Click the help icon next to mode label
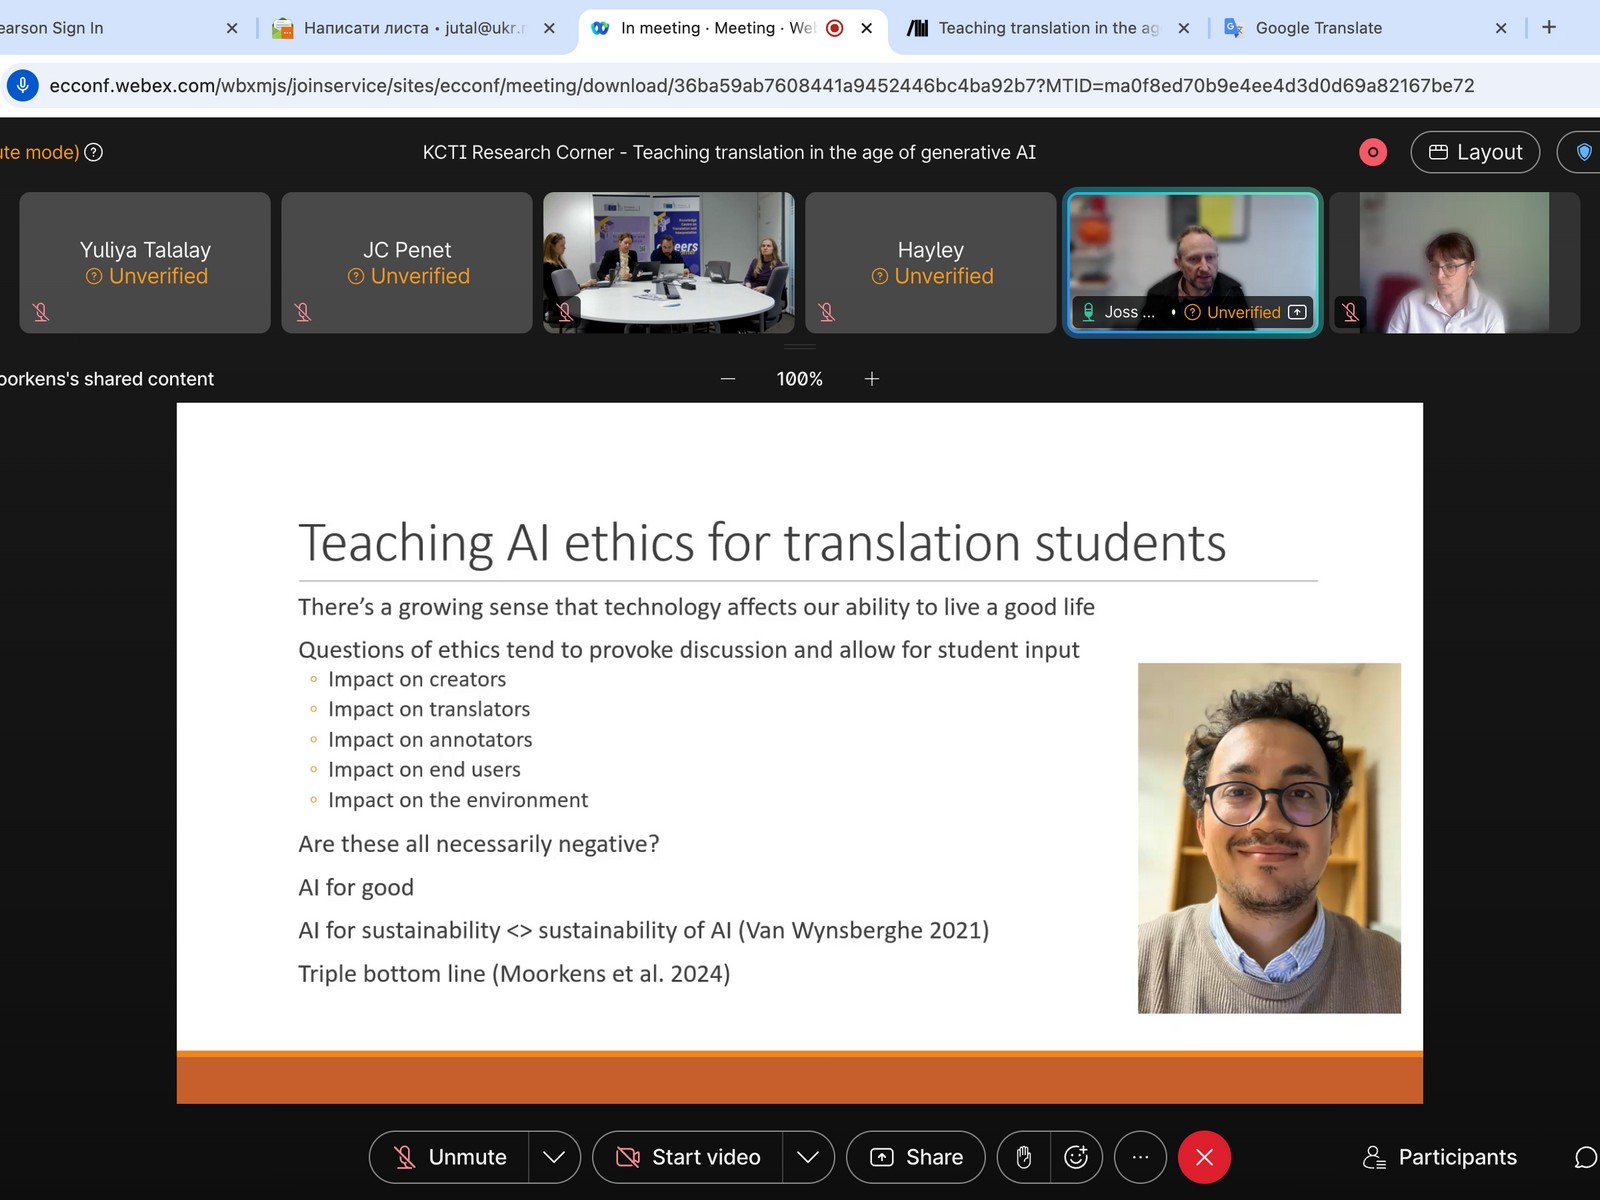The width and height of the screenshot is (1600, 1200). tap(94, 152)
